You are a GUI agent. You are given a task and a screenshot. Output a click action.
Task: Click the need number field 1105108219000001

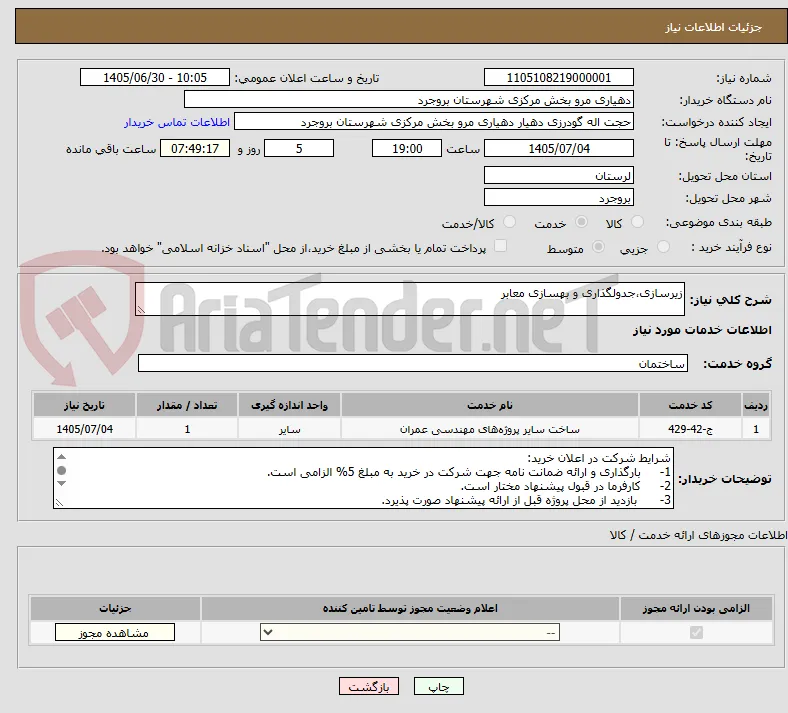[x=558, y=77]
